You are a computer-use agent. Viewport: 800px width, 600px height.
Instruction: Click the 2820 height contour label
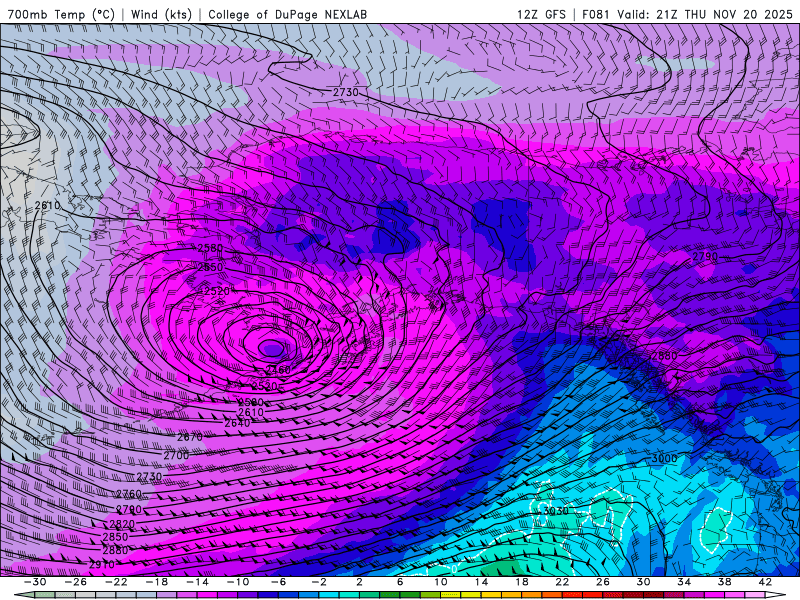[x=122, y=524]
